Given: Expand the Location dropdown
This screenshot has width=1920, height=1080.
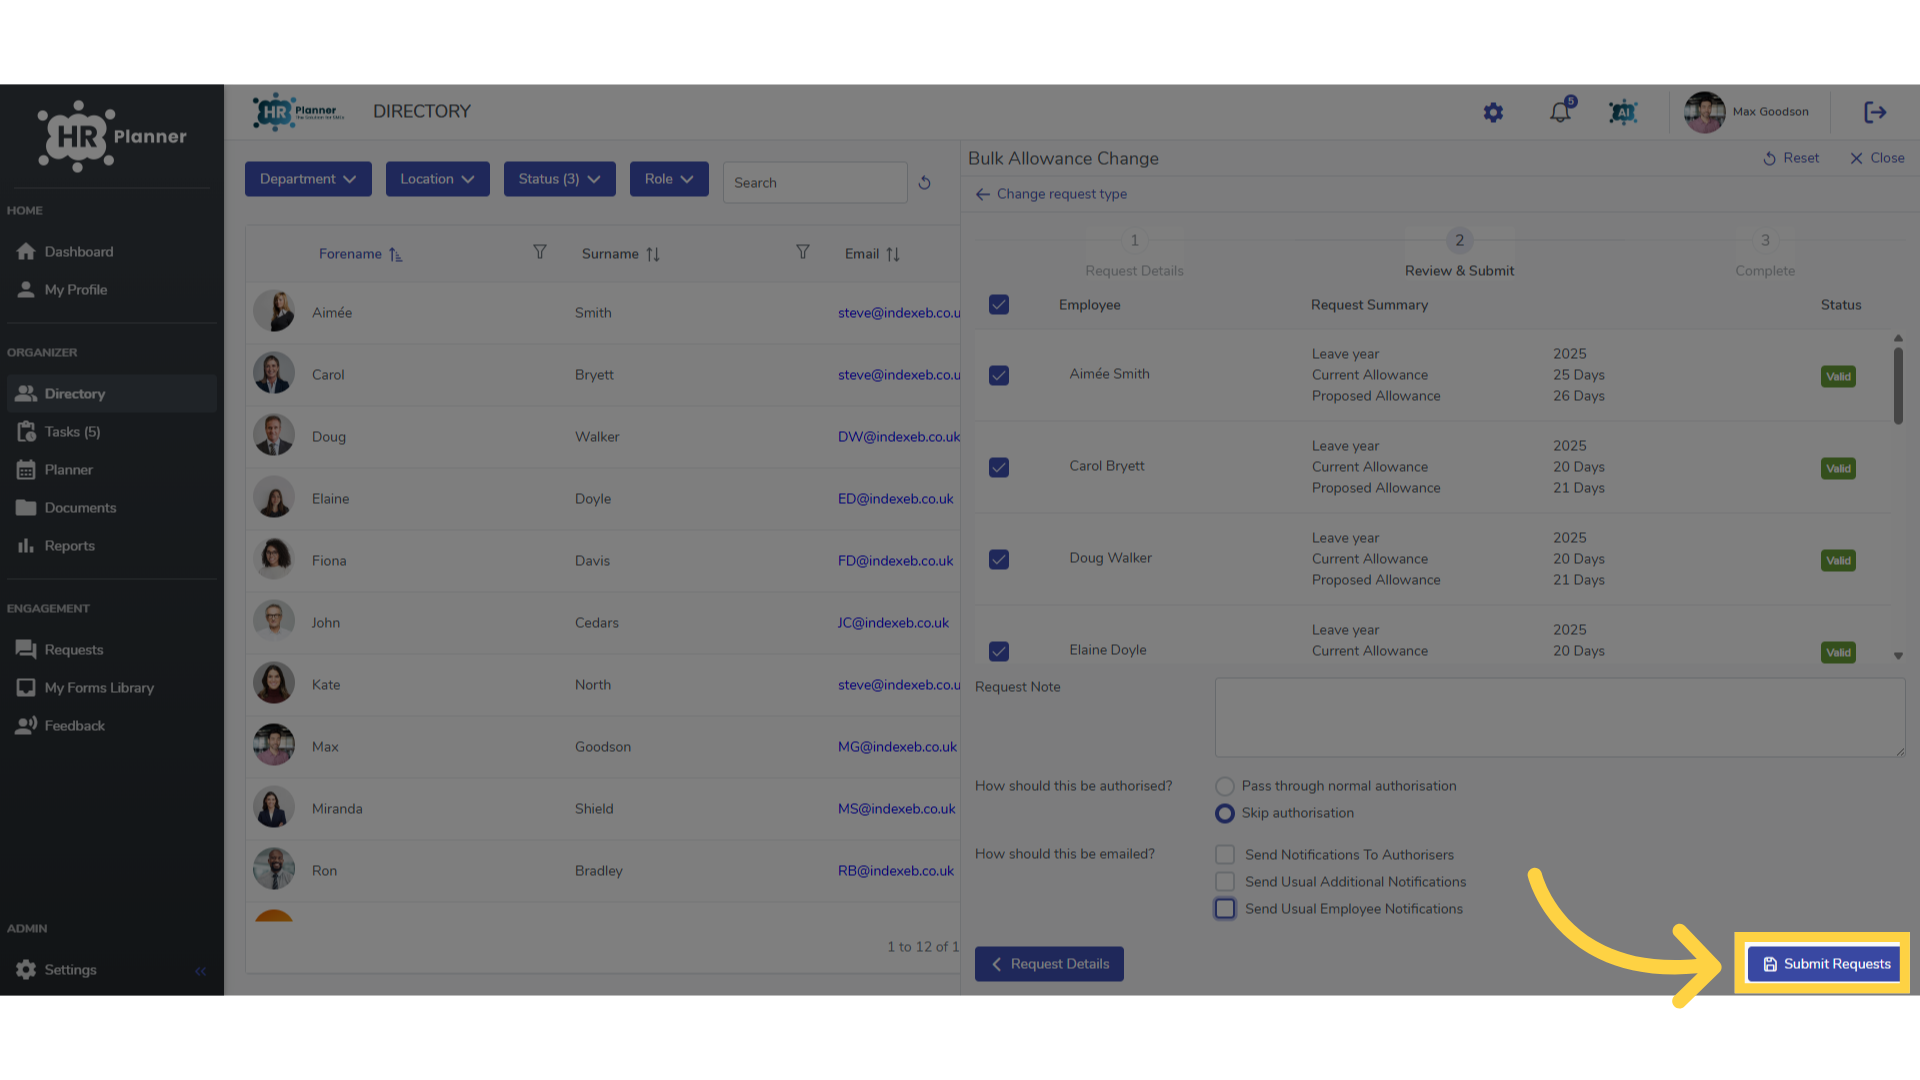Looking at the screenshot, I should point(438,179).
